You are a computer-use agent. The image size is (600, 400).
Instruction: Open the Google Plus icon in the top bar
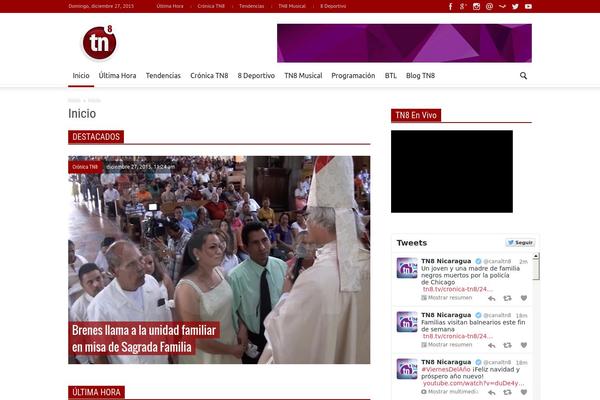463,7
